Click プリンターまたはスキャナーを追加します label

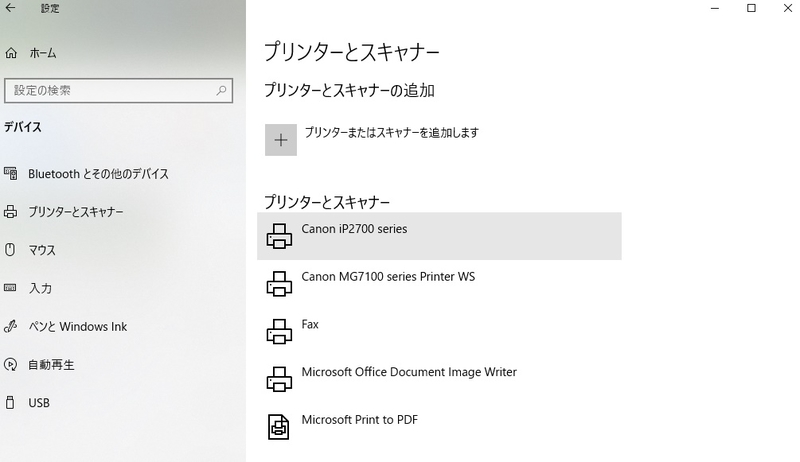pyautogui.click(x=391, y=133)
